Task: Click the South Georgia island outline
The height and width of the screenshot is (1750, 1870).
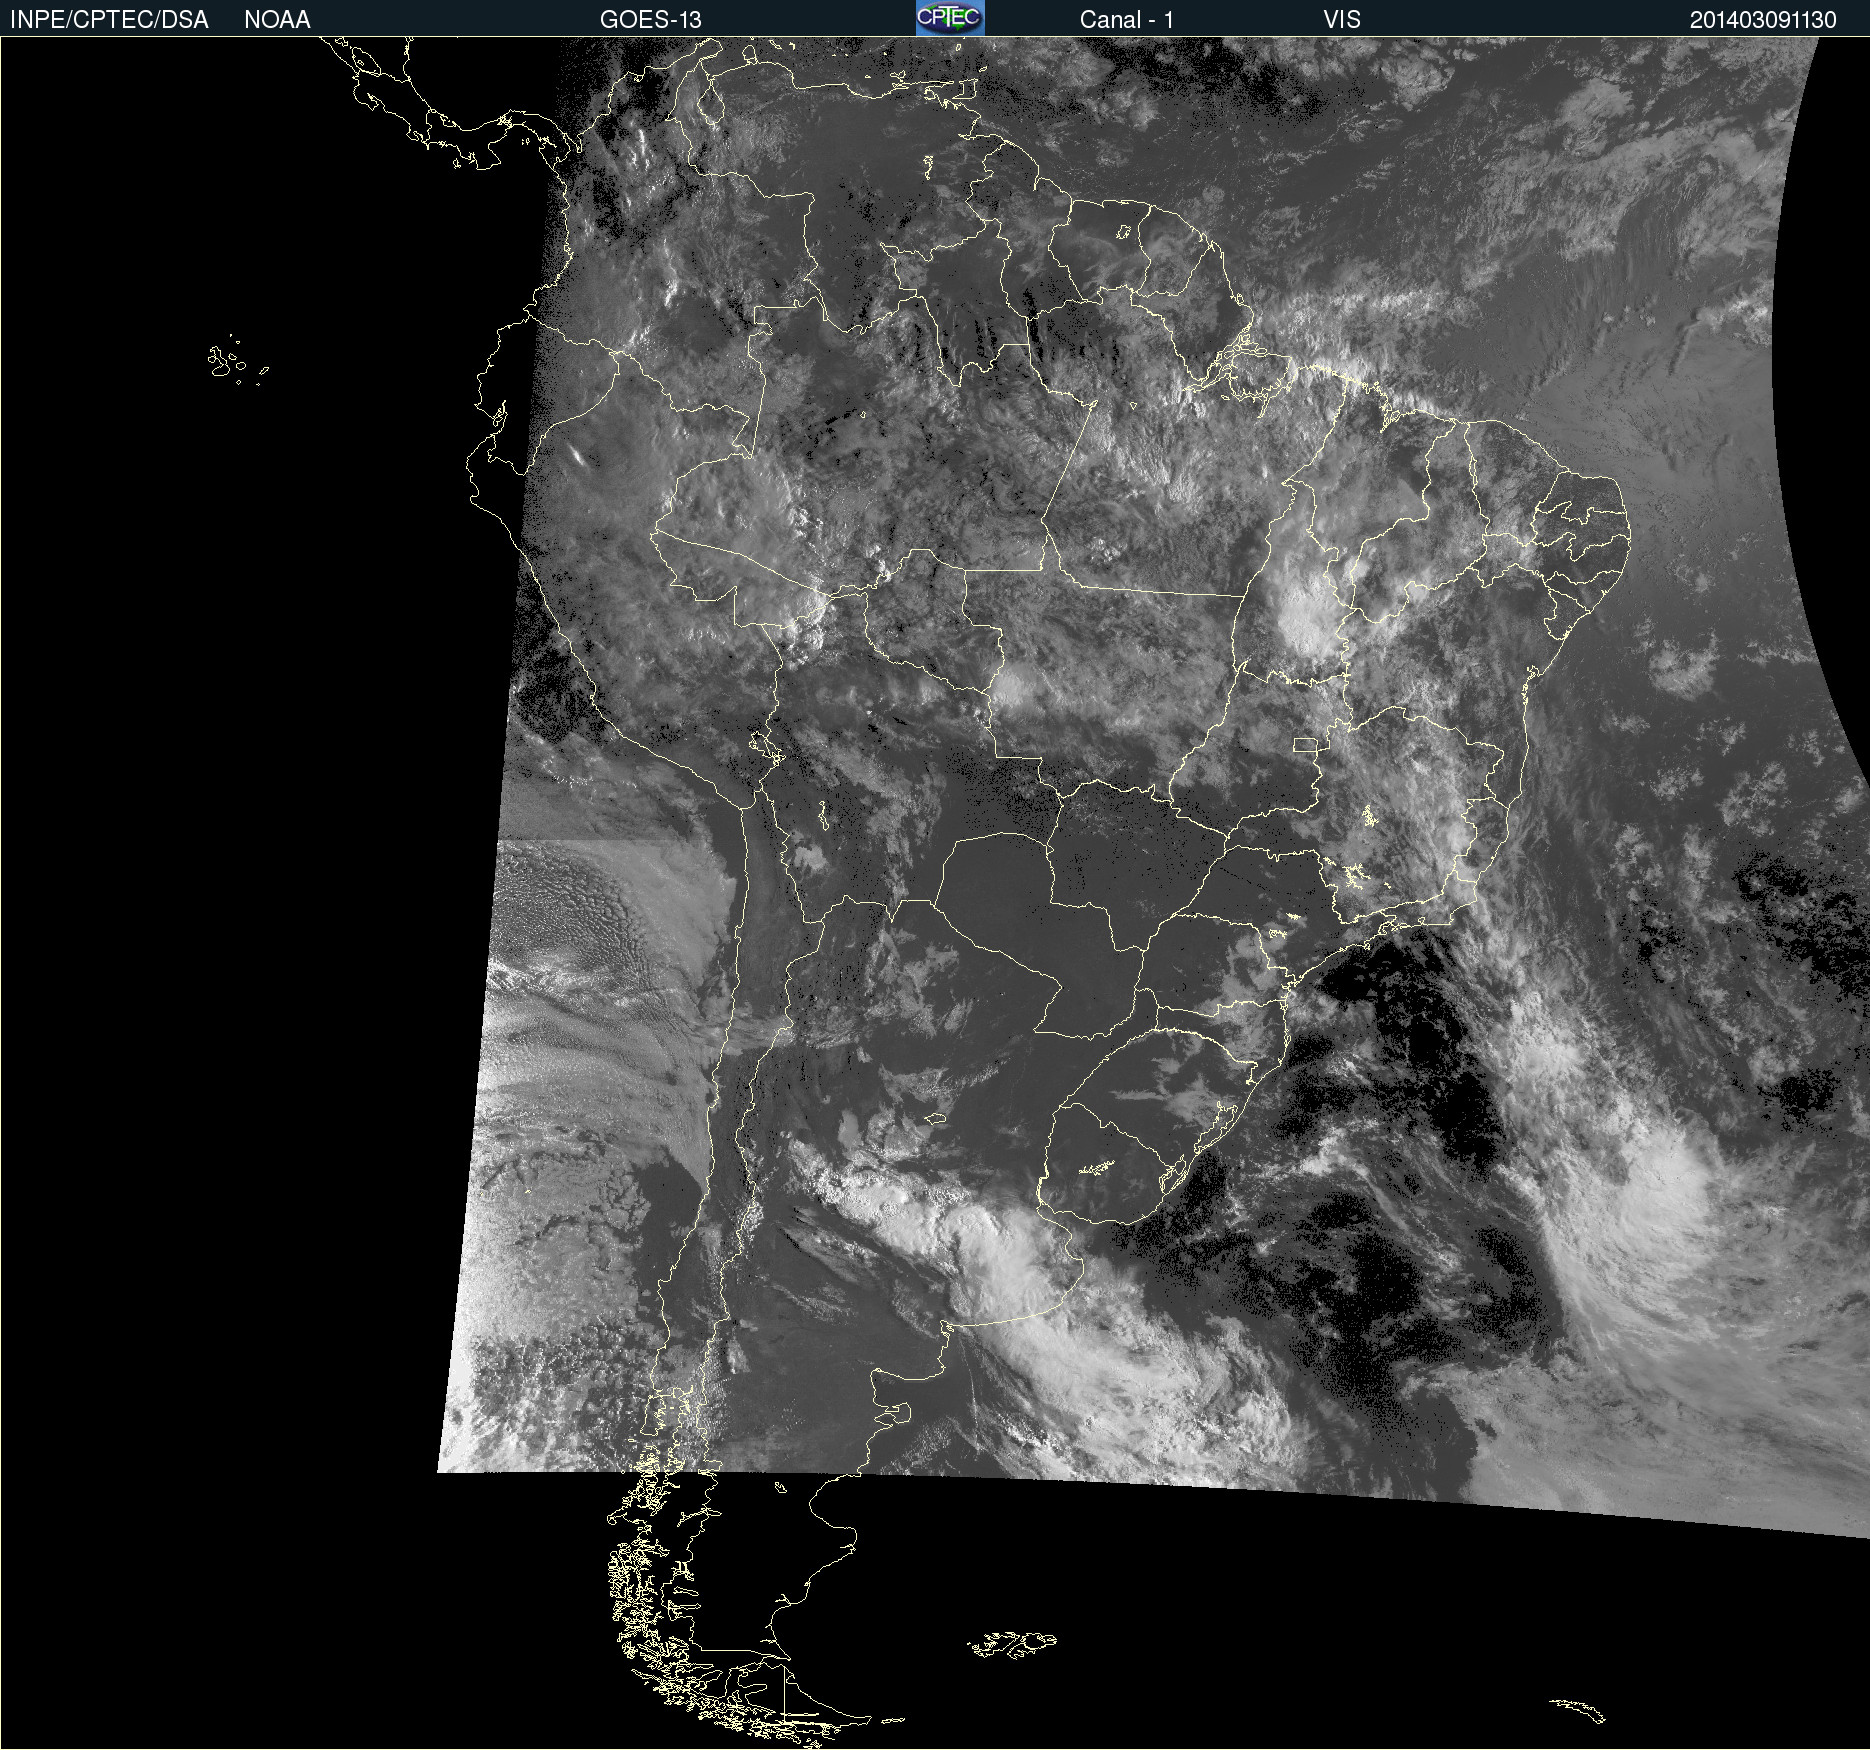Action: click(x=1578, y=1709)
